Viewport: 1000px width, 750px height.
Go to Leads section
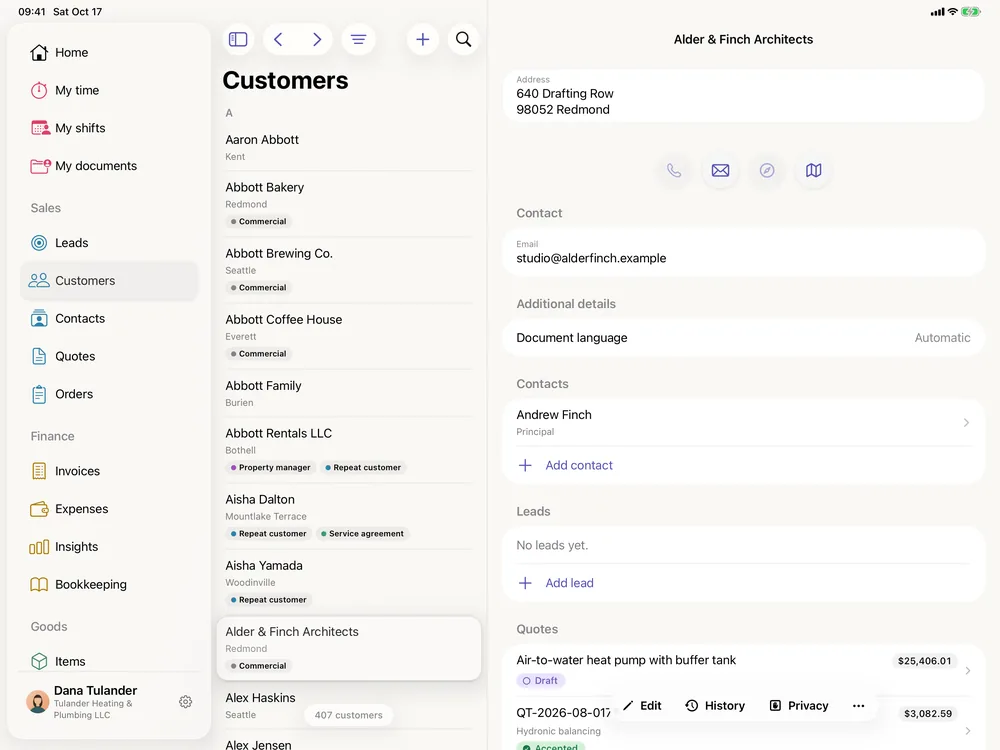(110, 243)
